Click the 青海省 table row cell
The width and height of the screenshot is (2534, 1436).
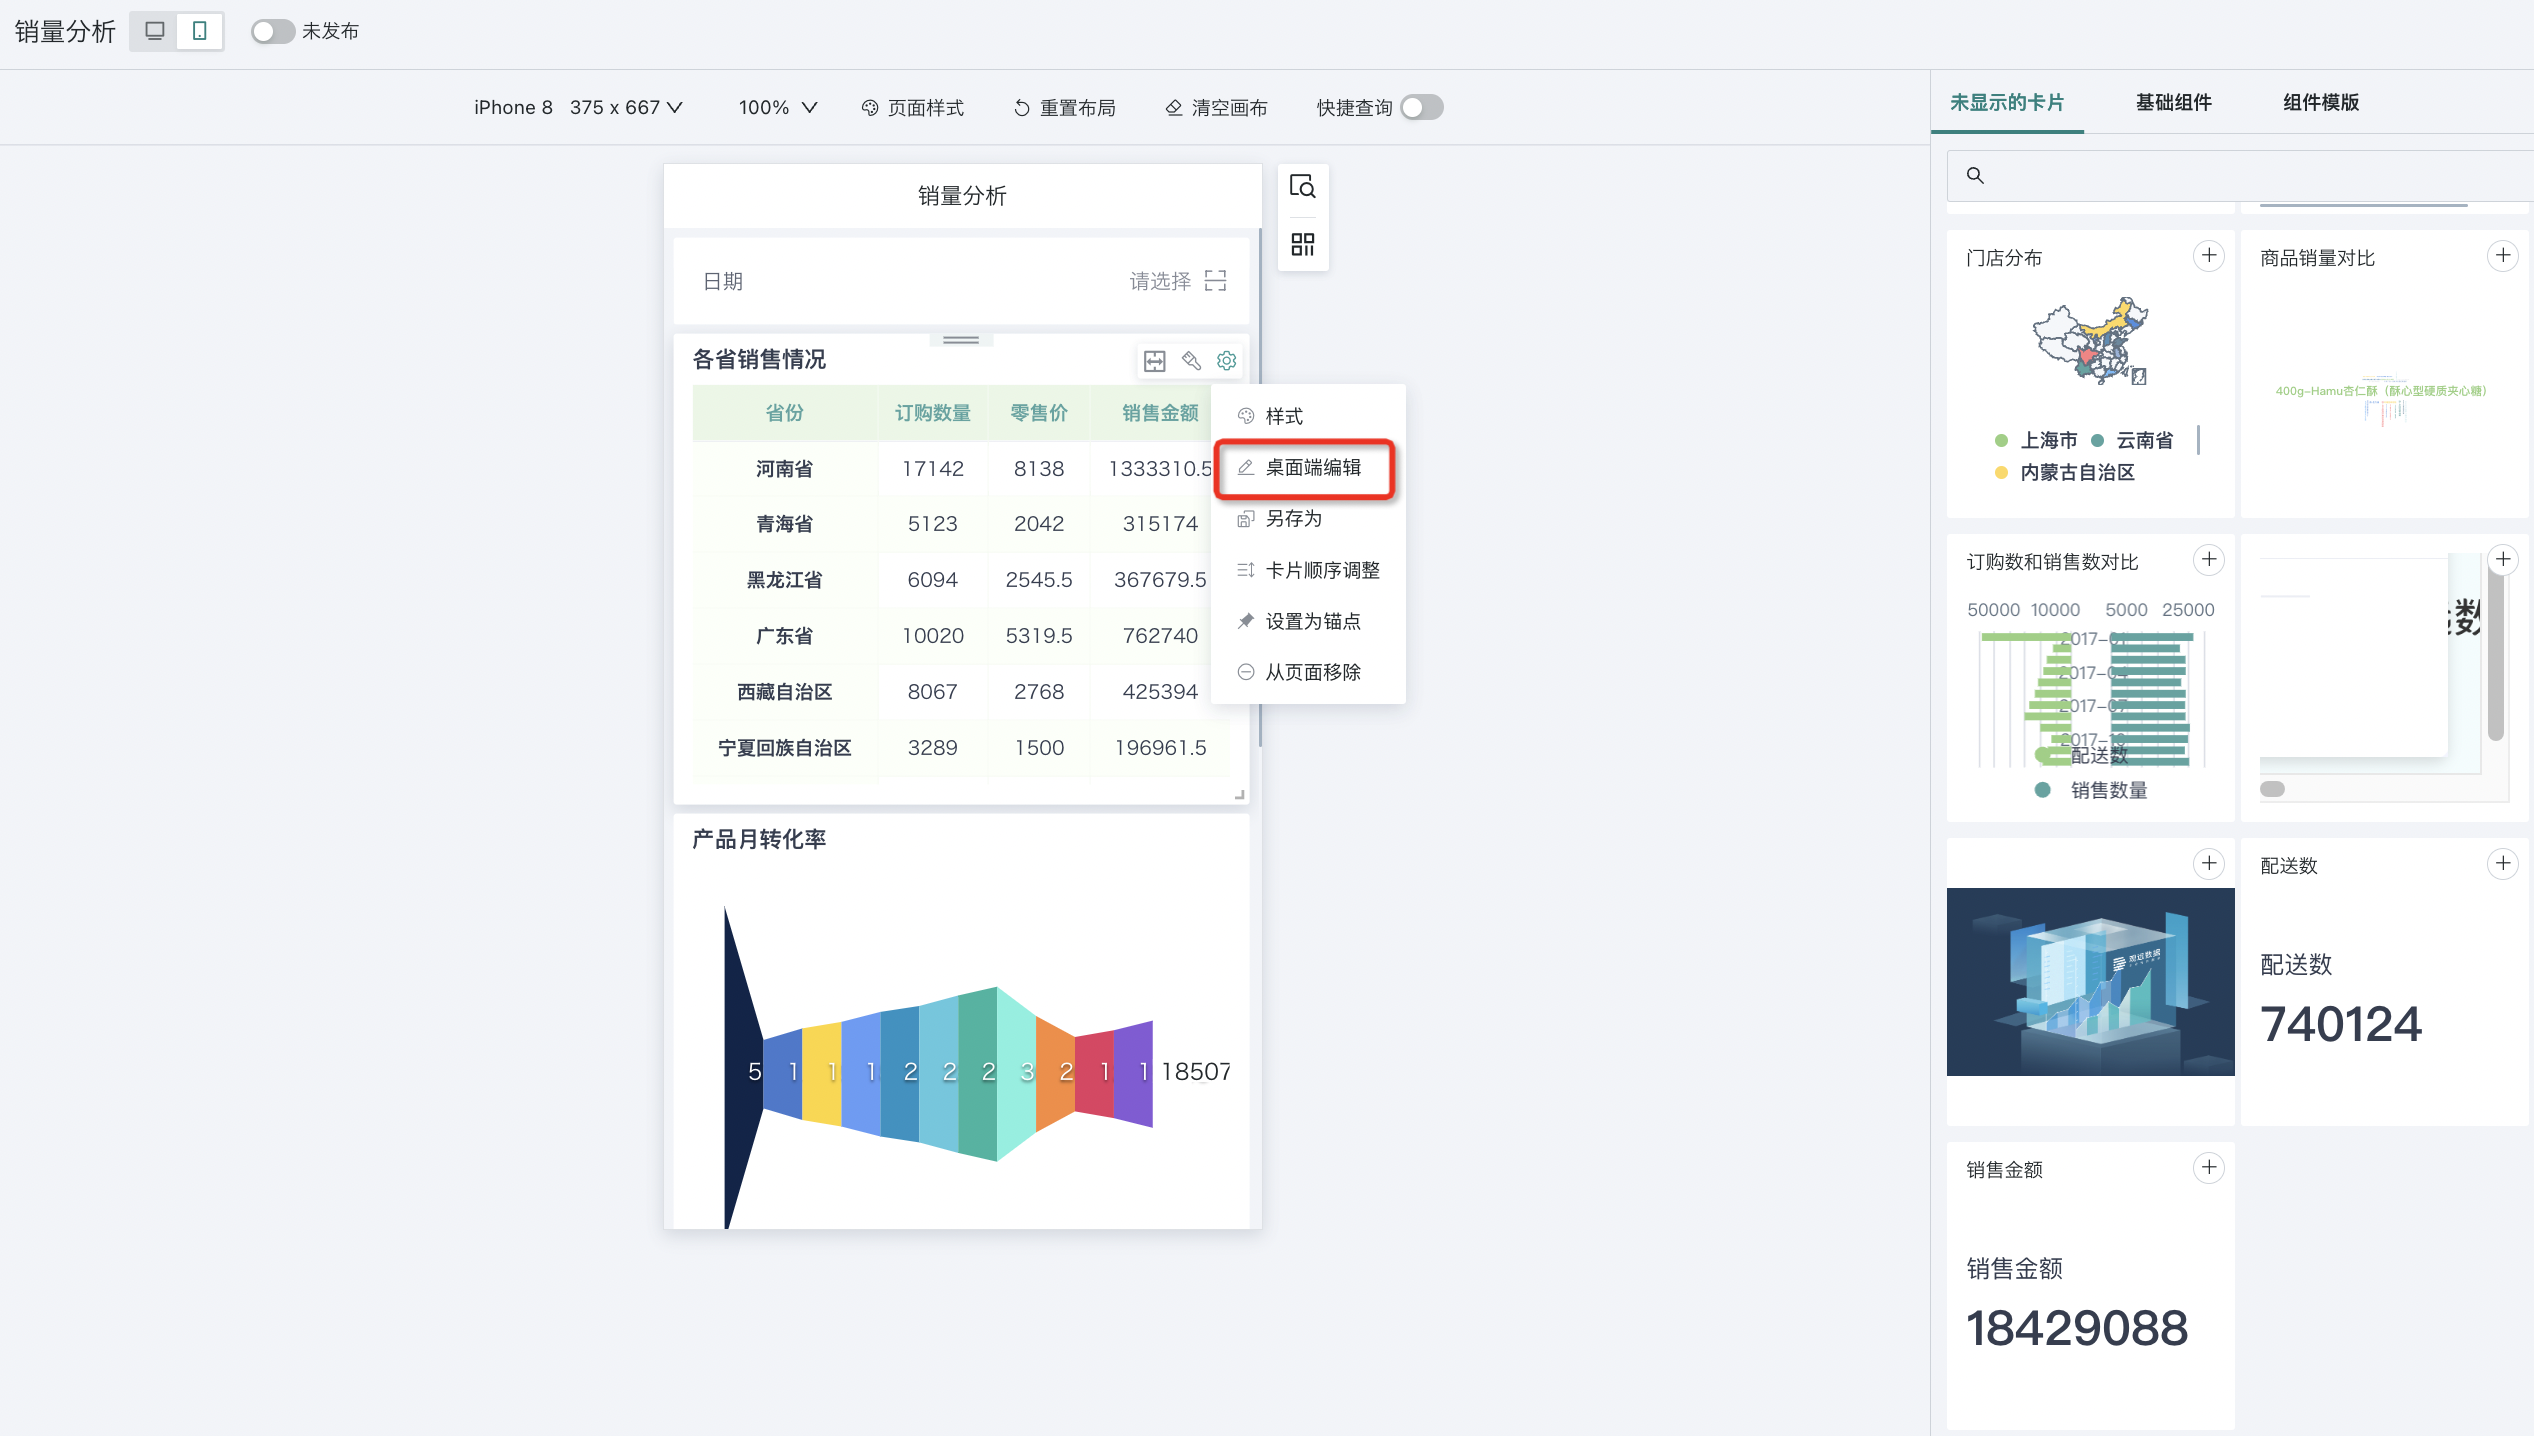785,524
